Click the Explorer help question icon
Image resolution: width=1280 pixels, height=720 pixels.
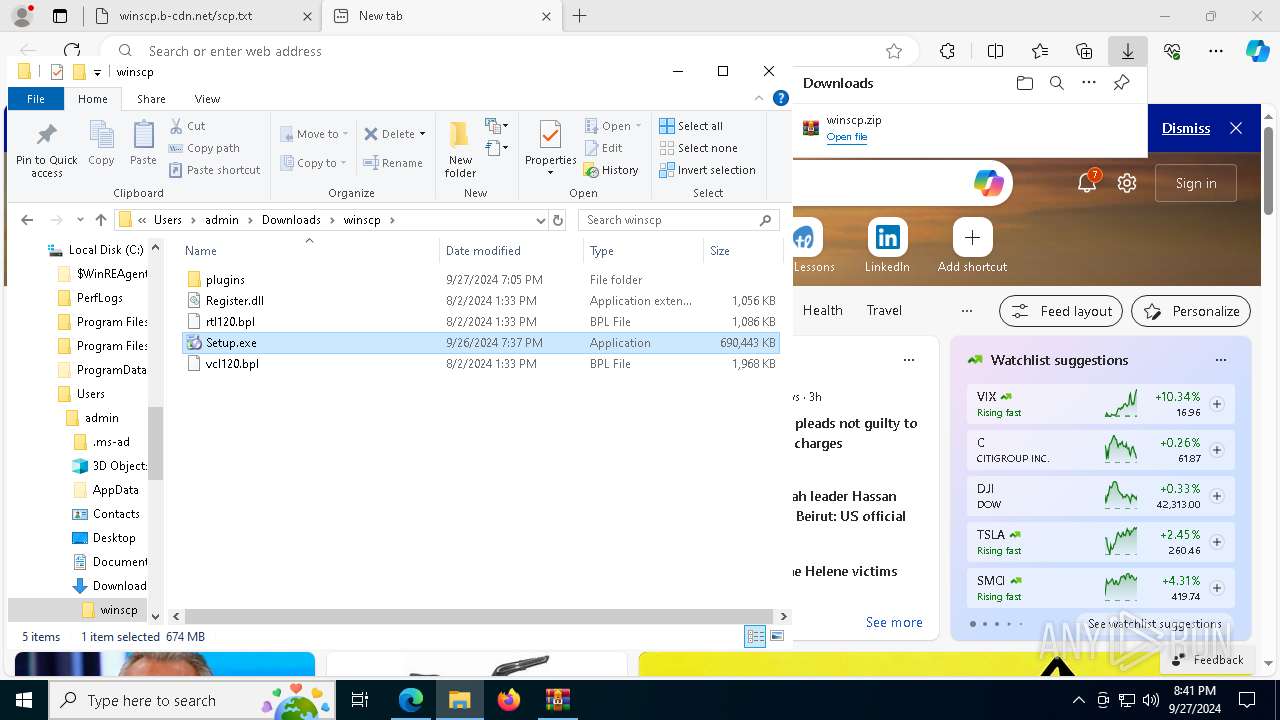pyautogui.click(x=781, y=98)
